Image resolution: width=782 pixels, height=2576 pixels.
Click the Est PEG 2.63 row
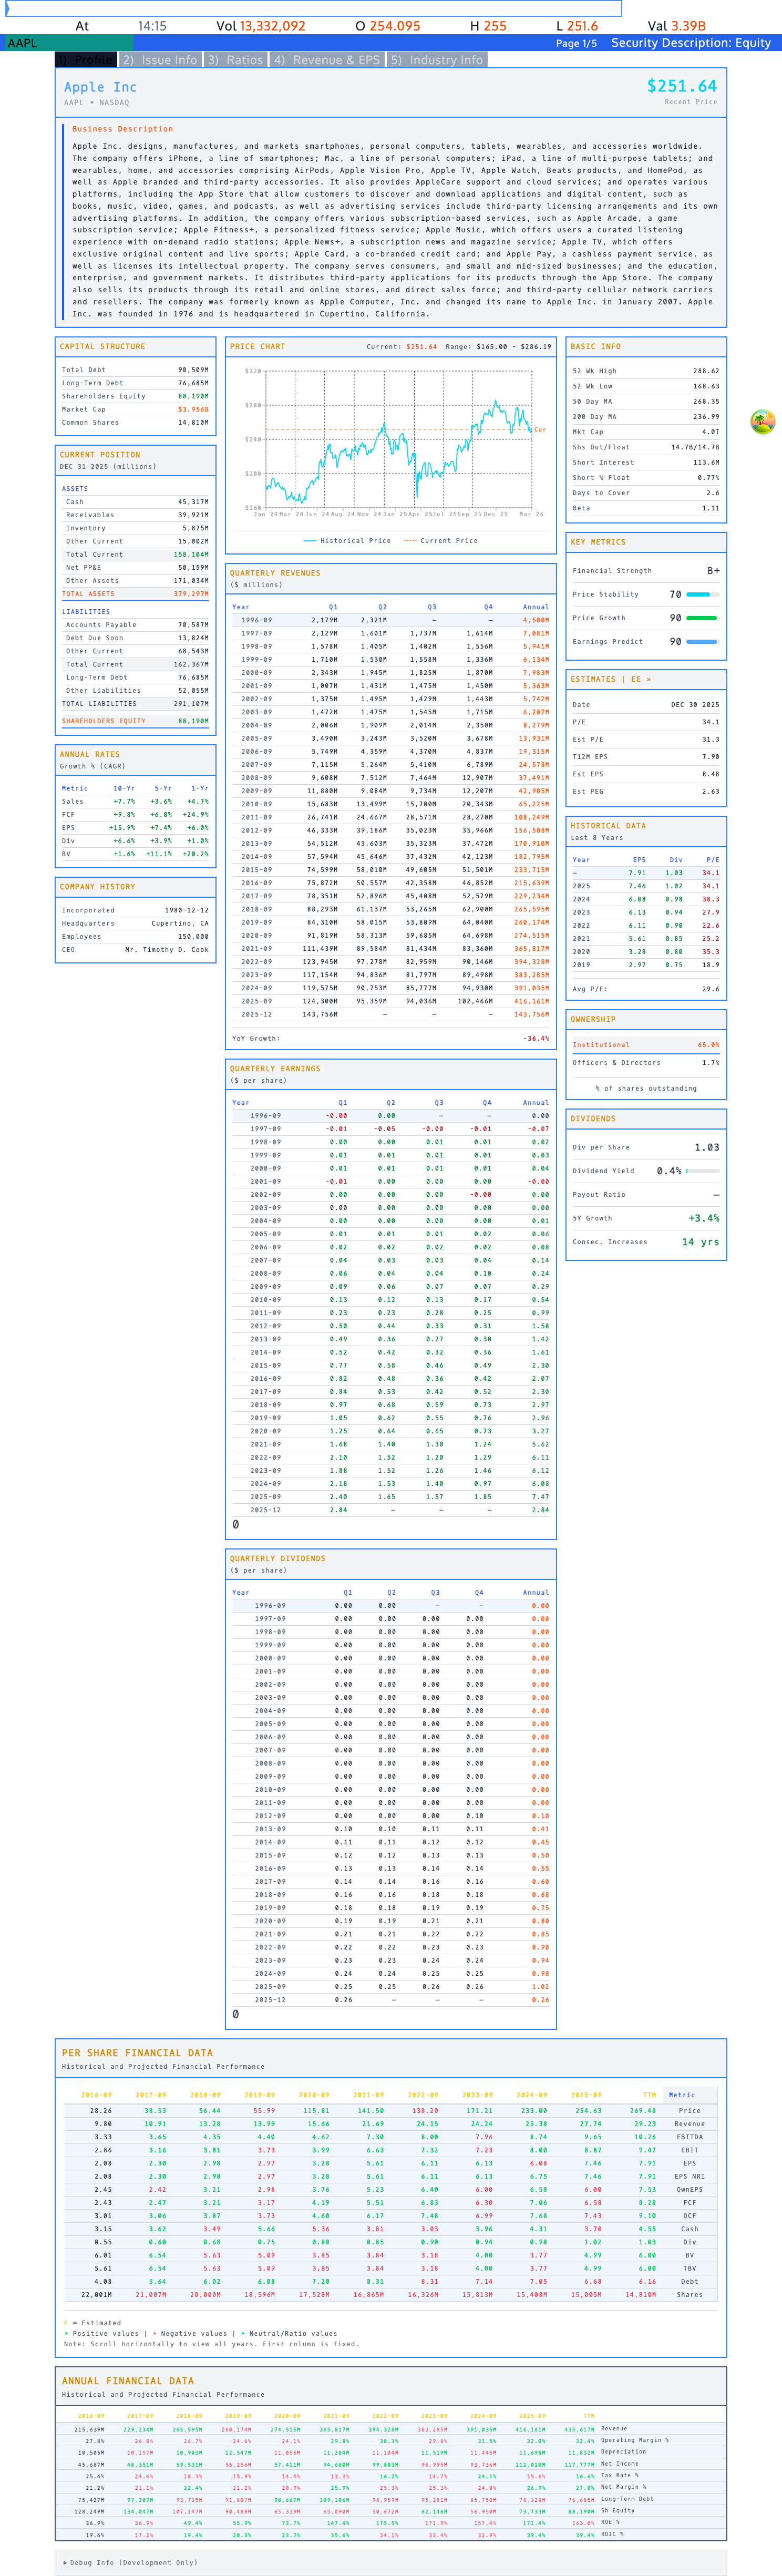(645, 792)
